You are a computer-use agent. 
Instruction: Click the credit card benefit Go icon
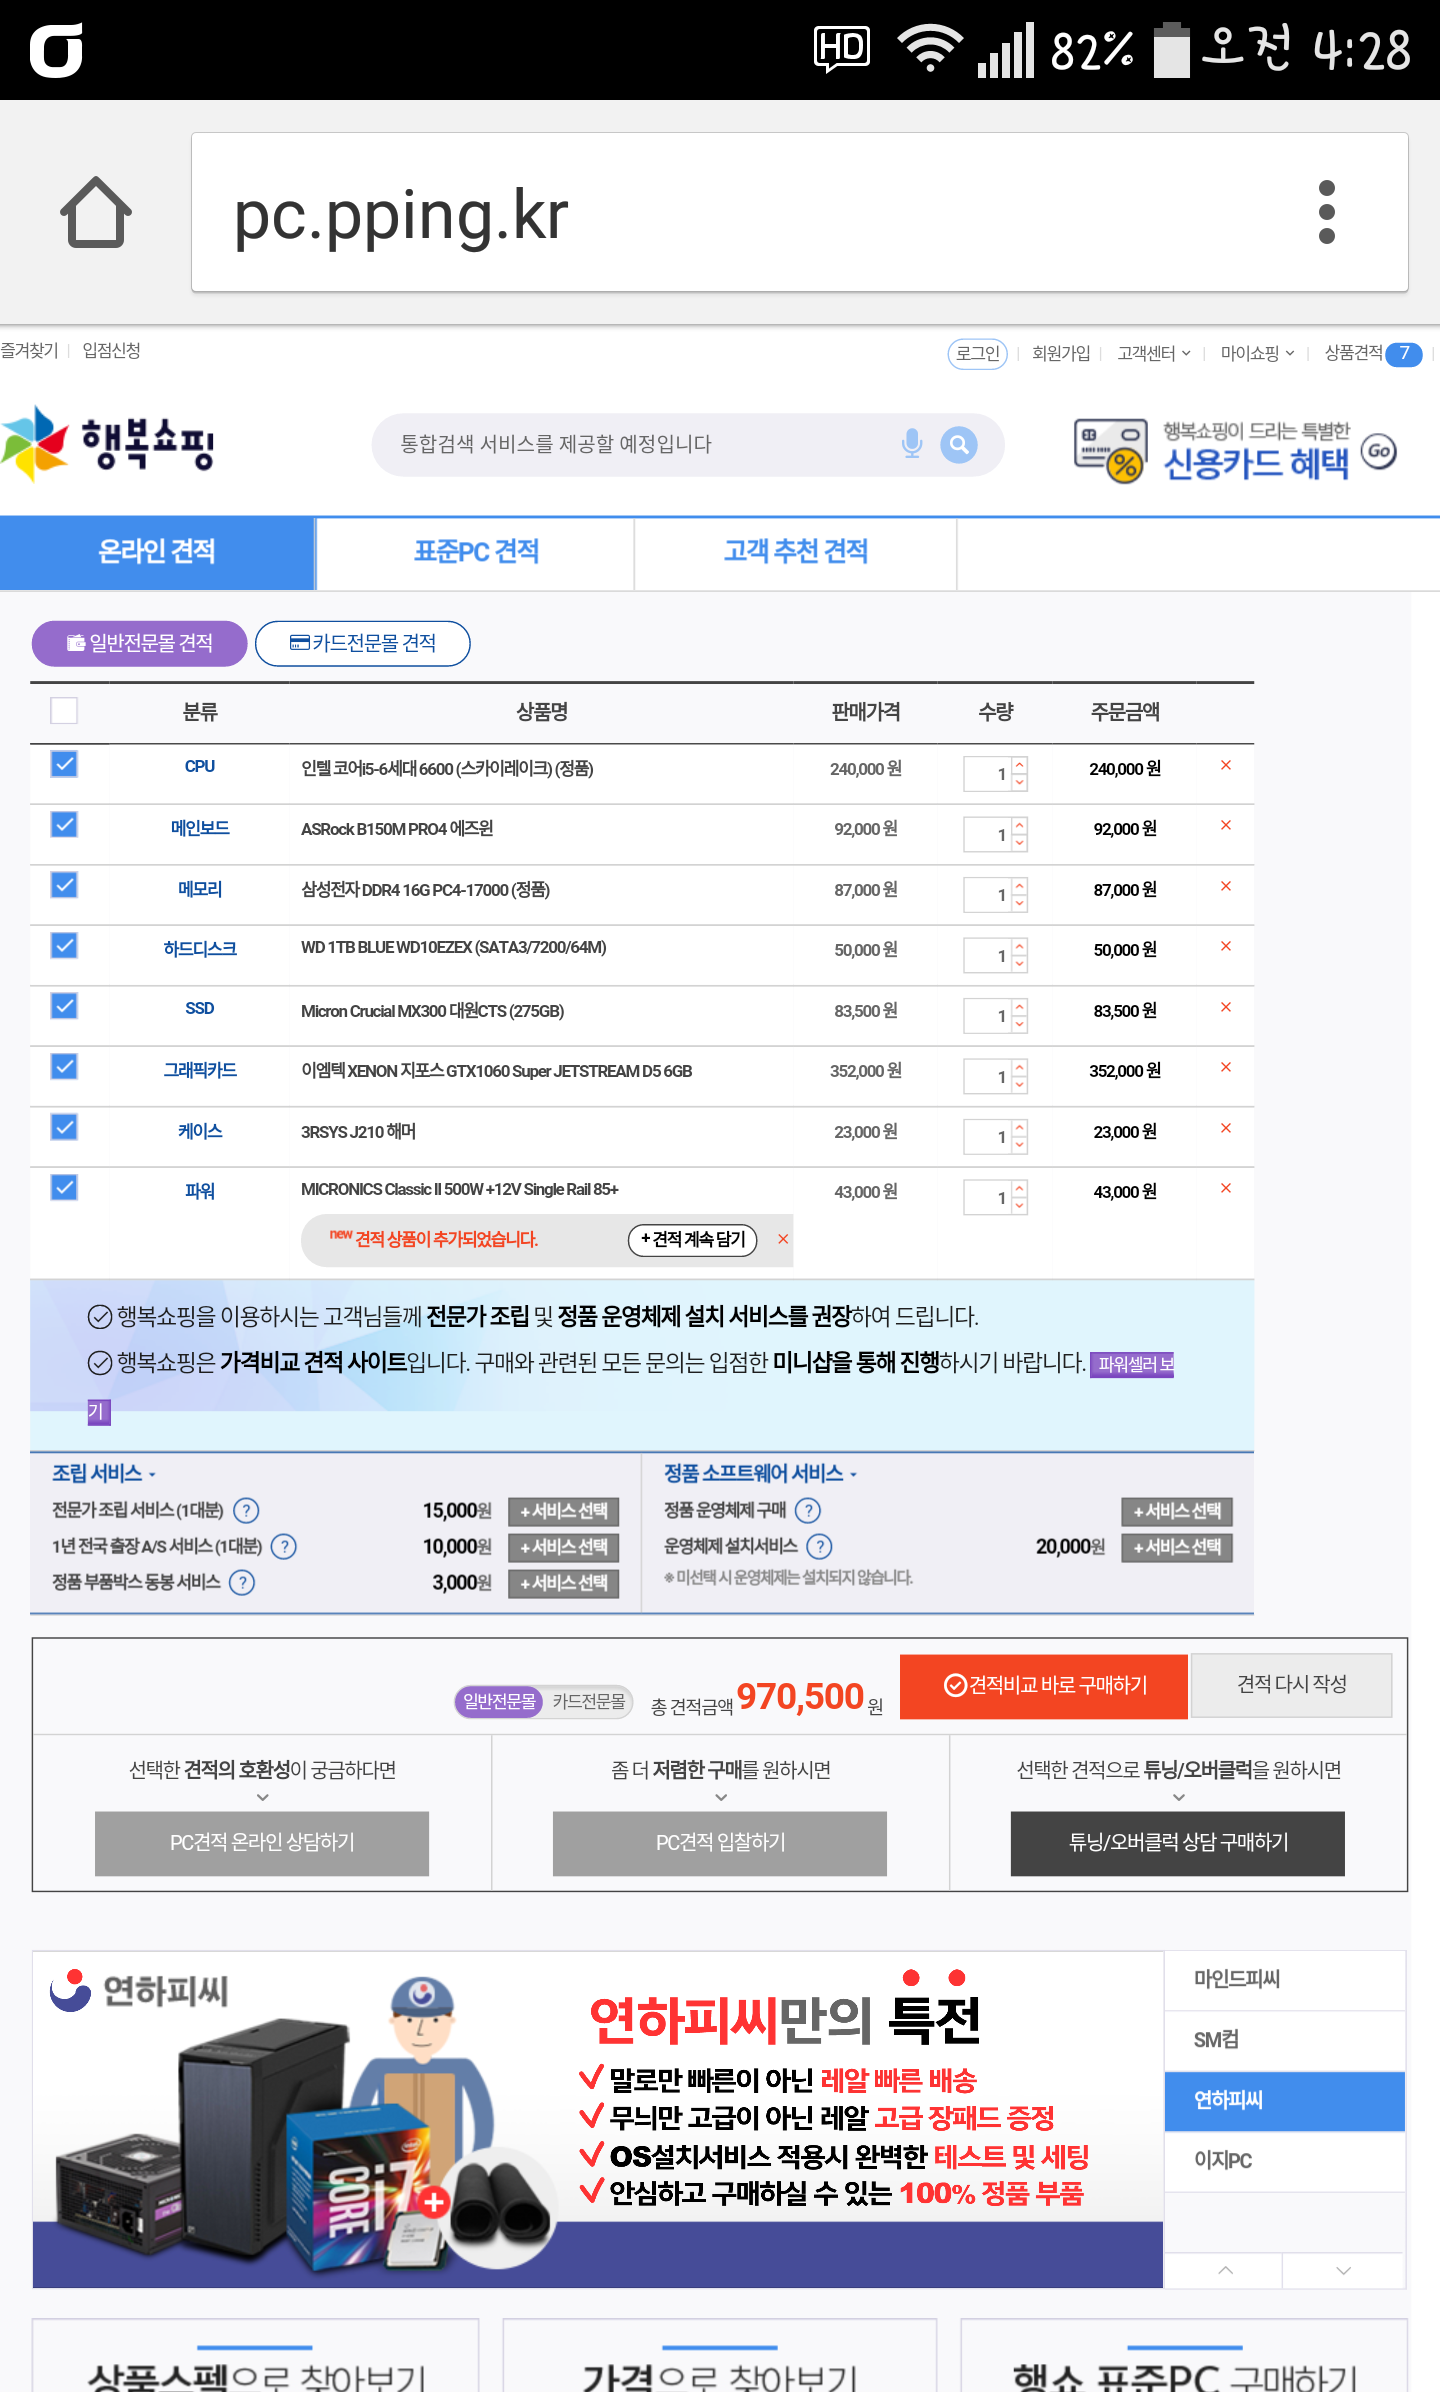(1379, 451)
